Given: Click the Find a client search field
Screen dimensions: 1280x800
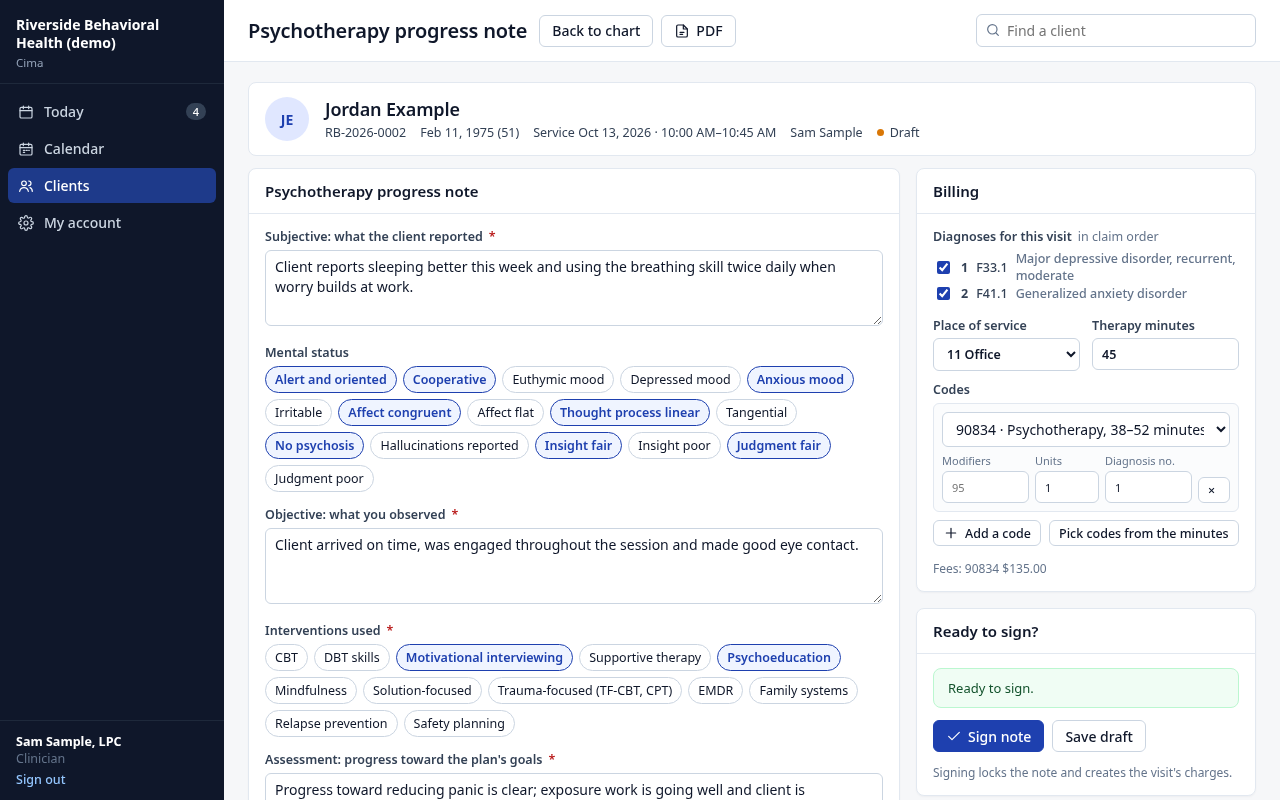Looking at the screenshot, I should click(x=1116, y=30).
